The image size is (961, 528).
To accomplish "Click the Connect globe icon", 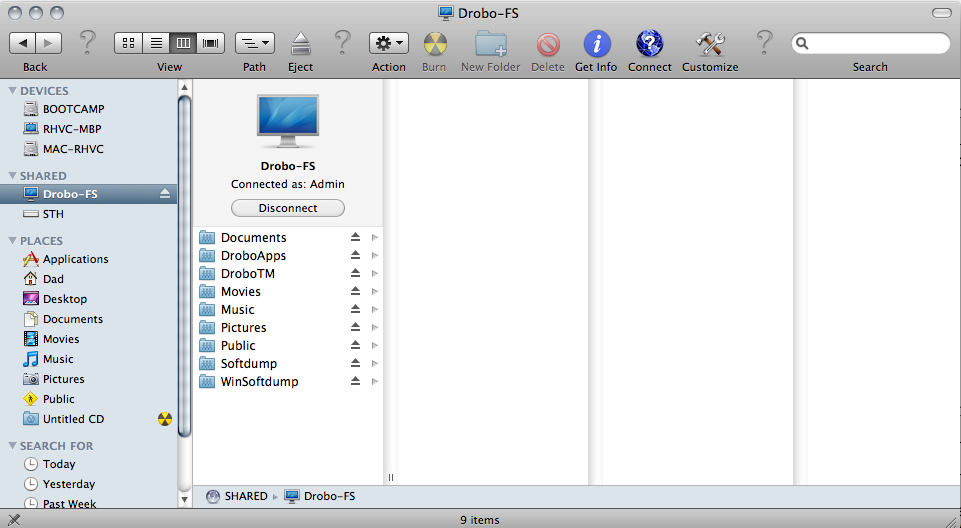I will 650,44.
